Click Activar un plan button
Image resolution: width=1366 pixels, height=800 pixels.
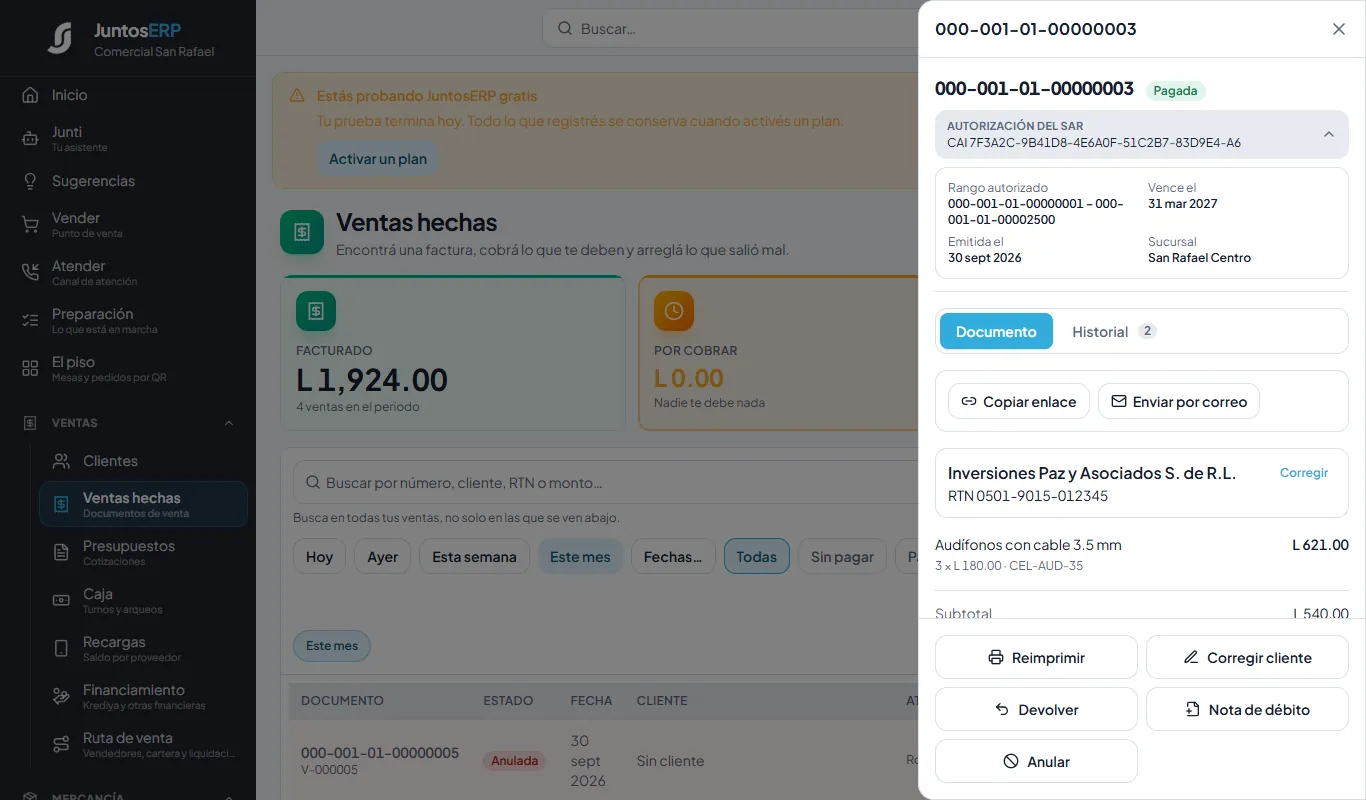click(x=378, y=158)
